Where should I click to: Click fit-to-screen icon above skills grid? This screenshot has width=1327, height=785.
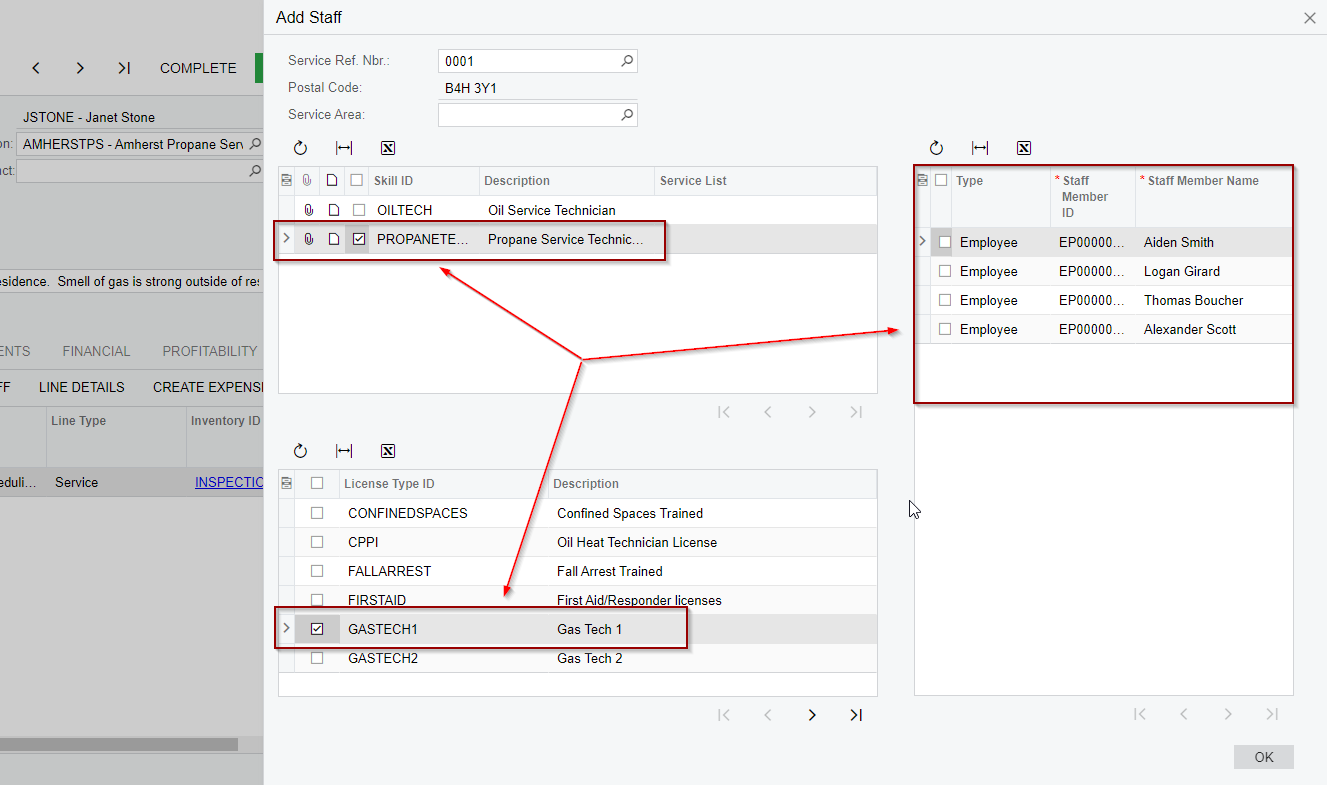coord(344,148)
